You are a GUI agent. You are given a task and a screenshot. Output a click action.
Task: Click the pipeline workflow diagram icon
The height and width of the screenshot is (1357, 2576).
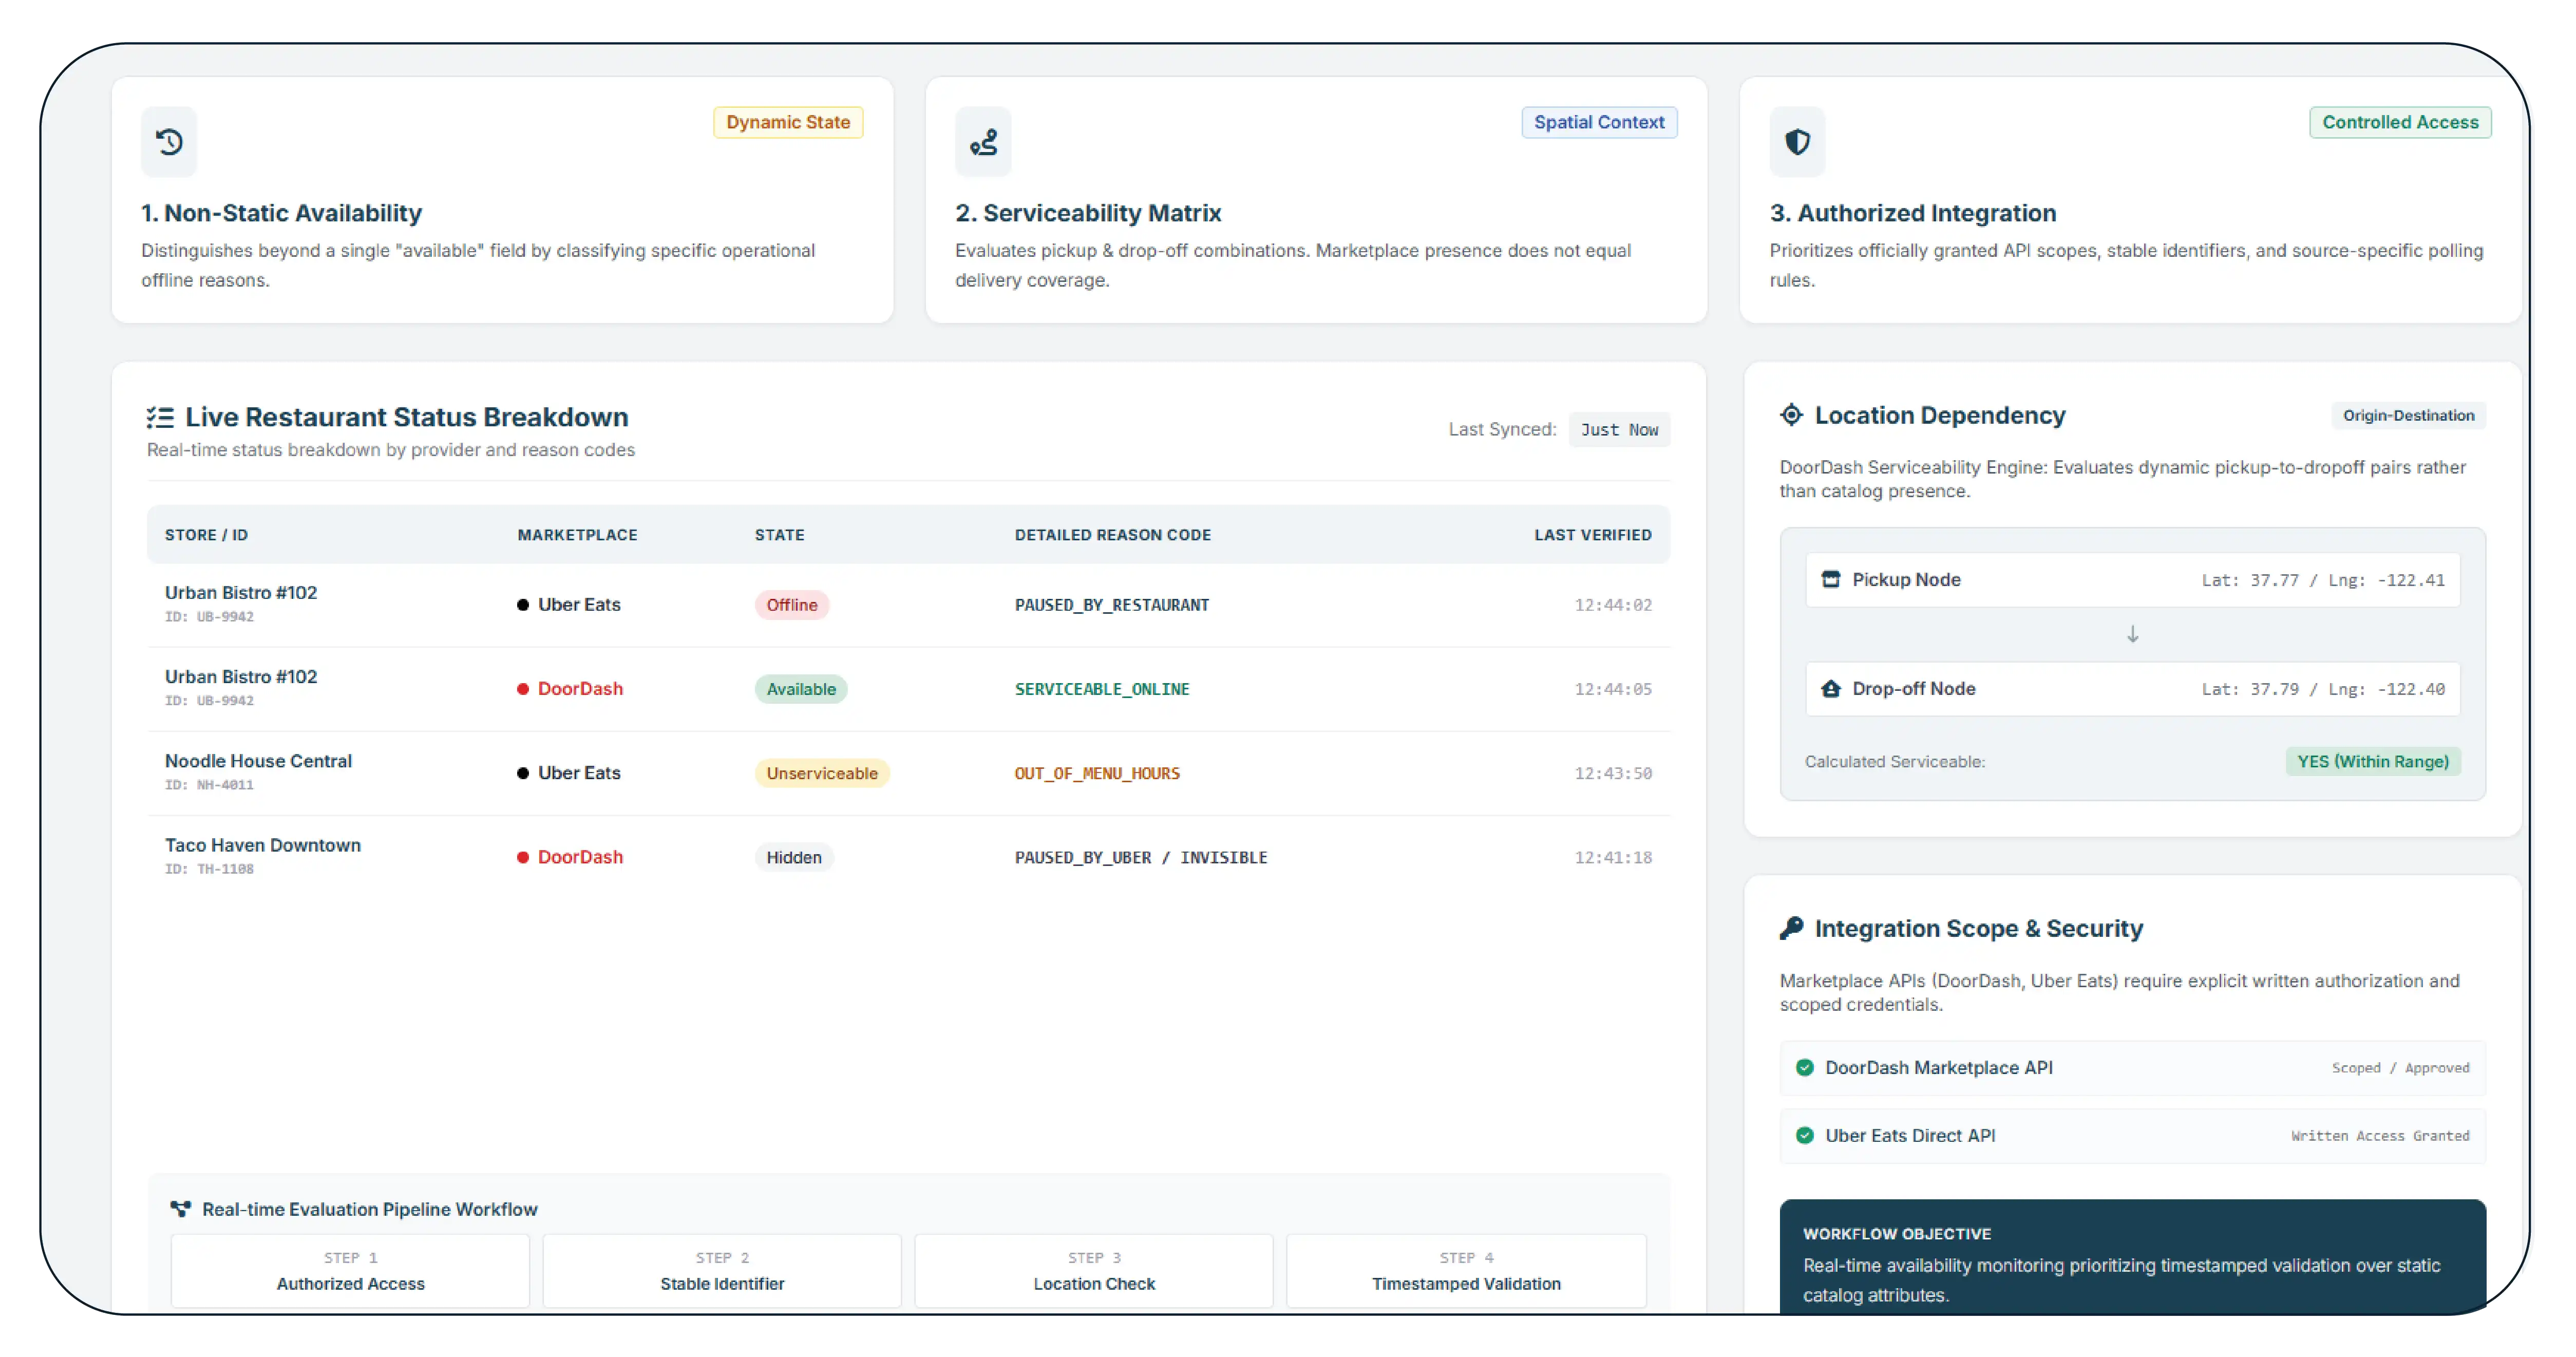pos(180,1209)
